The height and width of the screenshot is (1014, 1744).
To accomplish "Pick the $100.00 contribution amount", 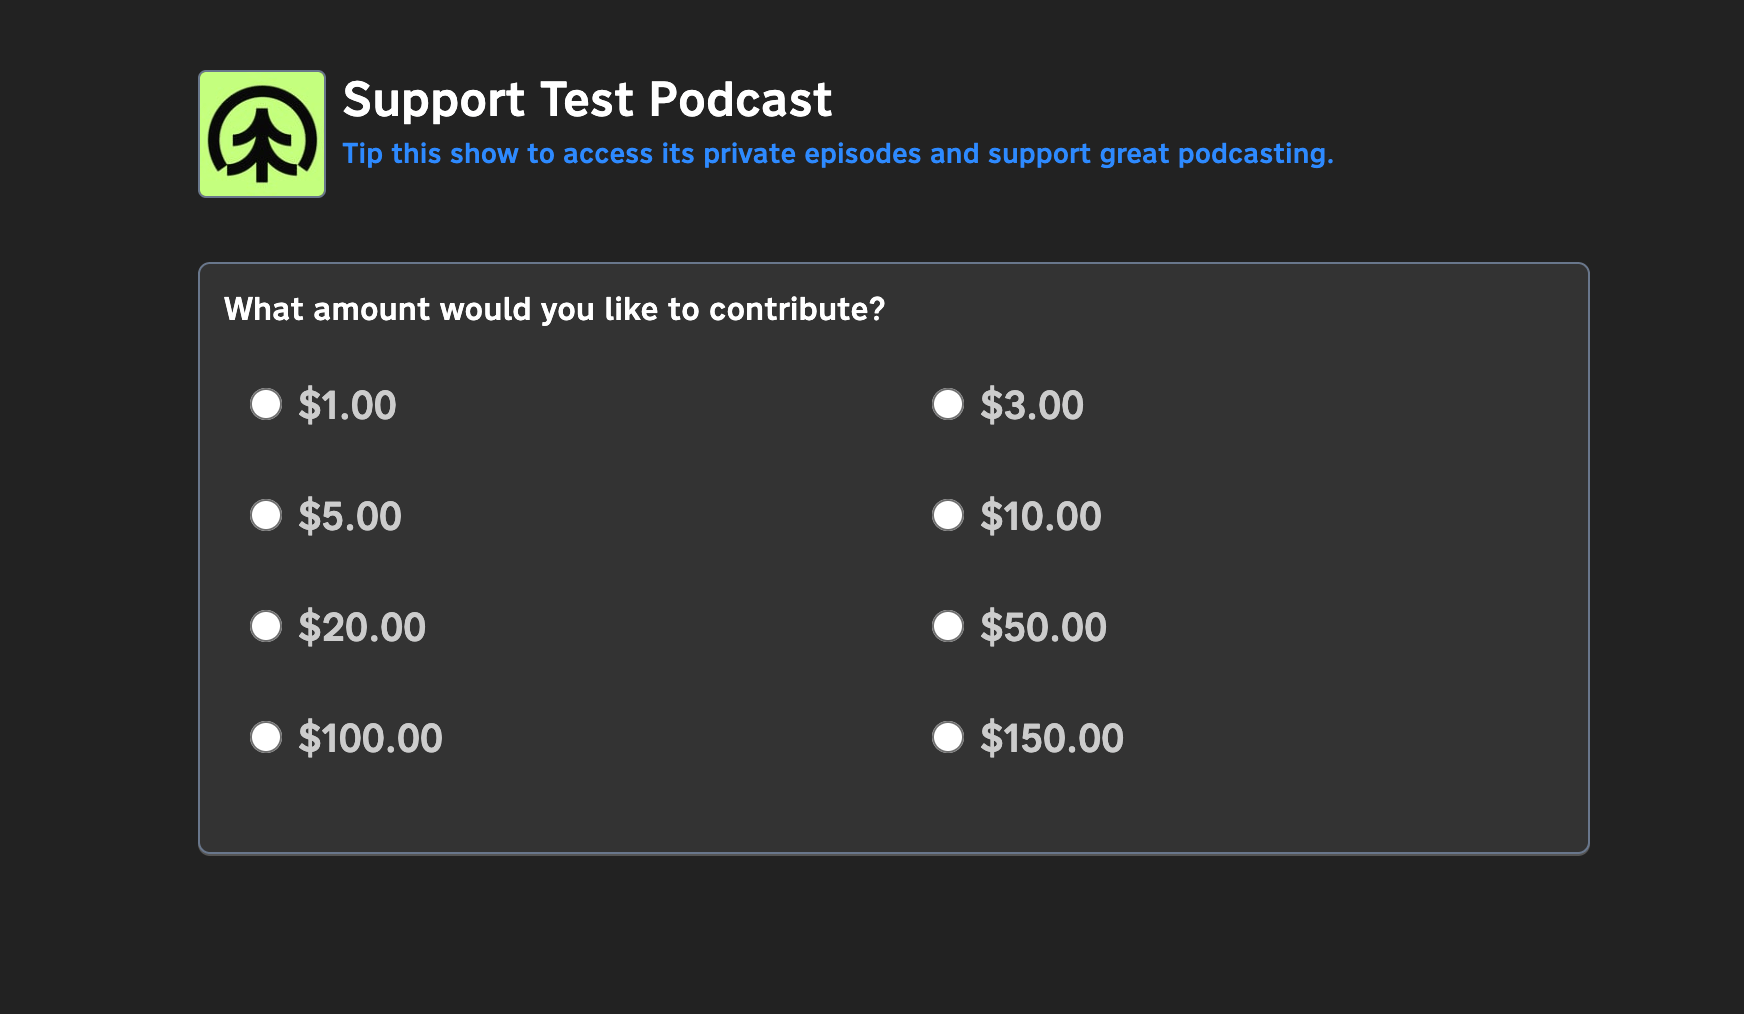I will (x=265, y=737).
